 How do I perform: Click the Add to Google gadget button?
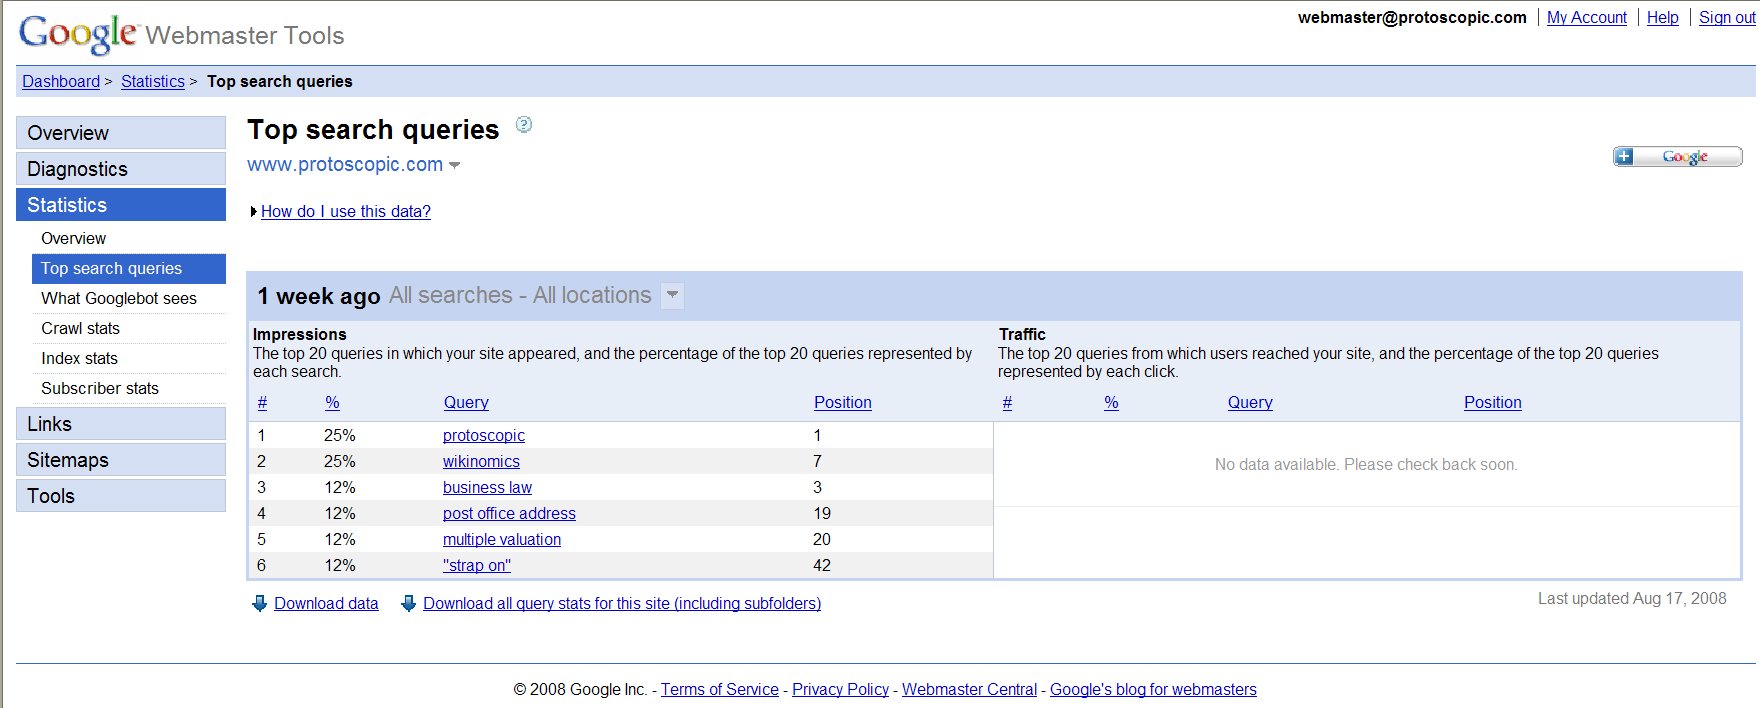coord(1677,156)
